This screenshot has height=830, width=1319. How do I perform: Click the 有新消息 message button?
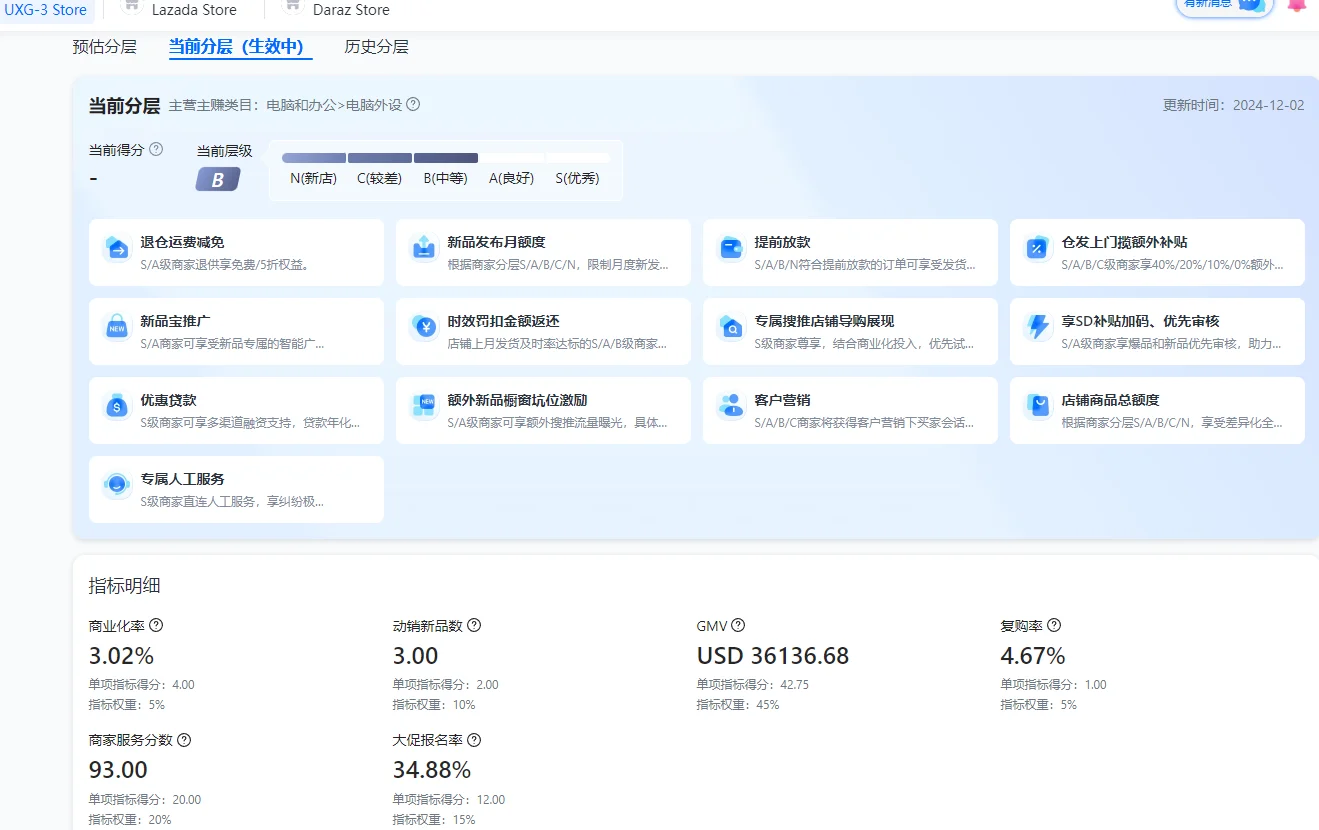1225,6
